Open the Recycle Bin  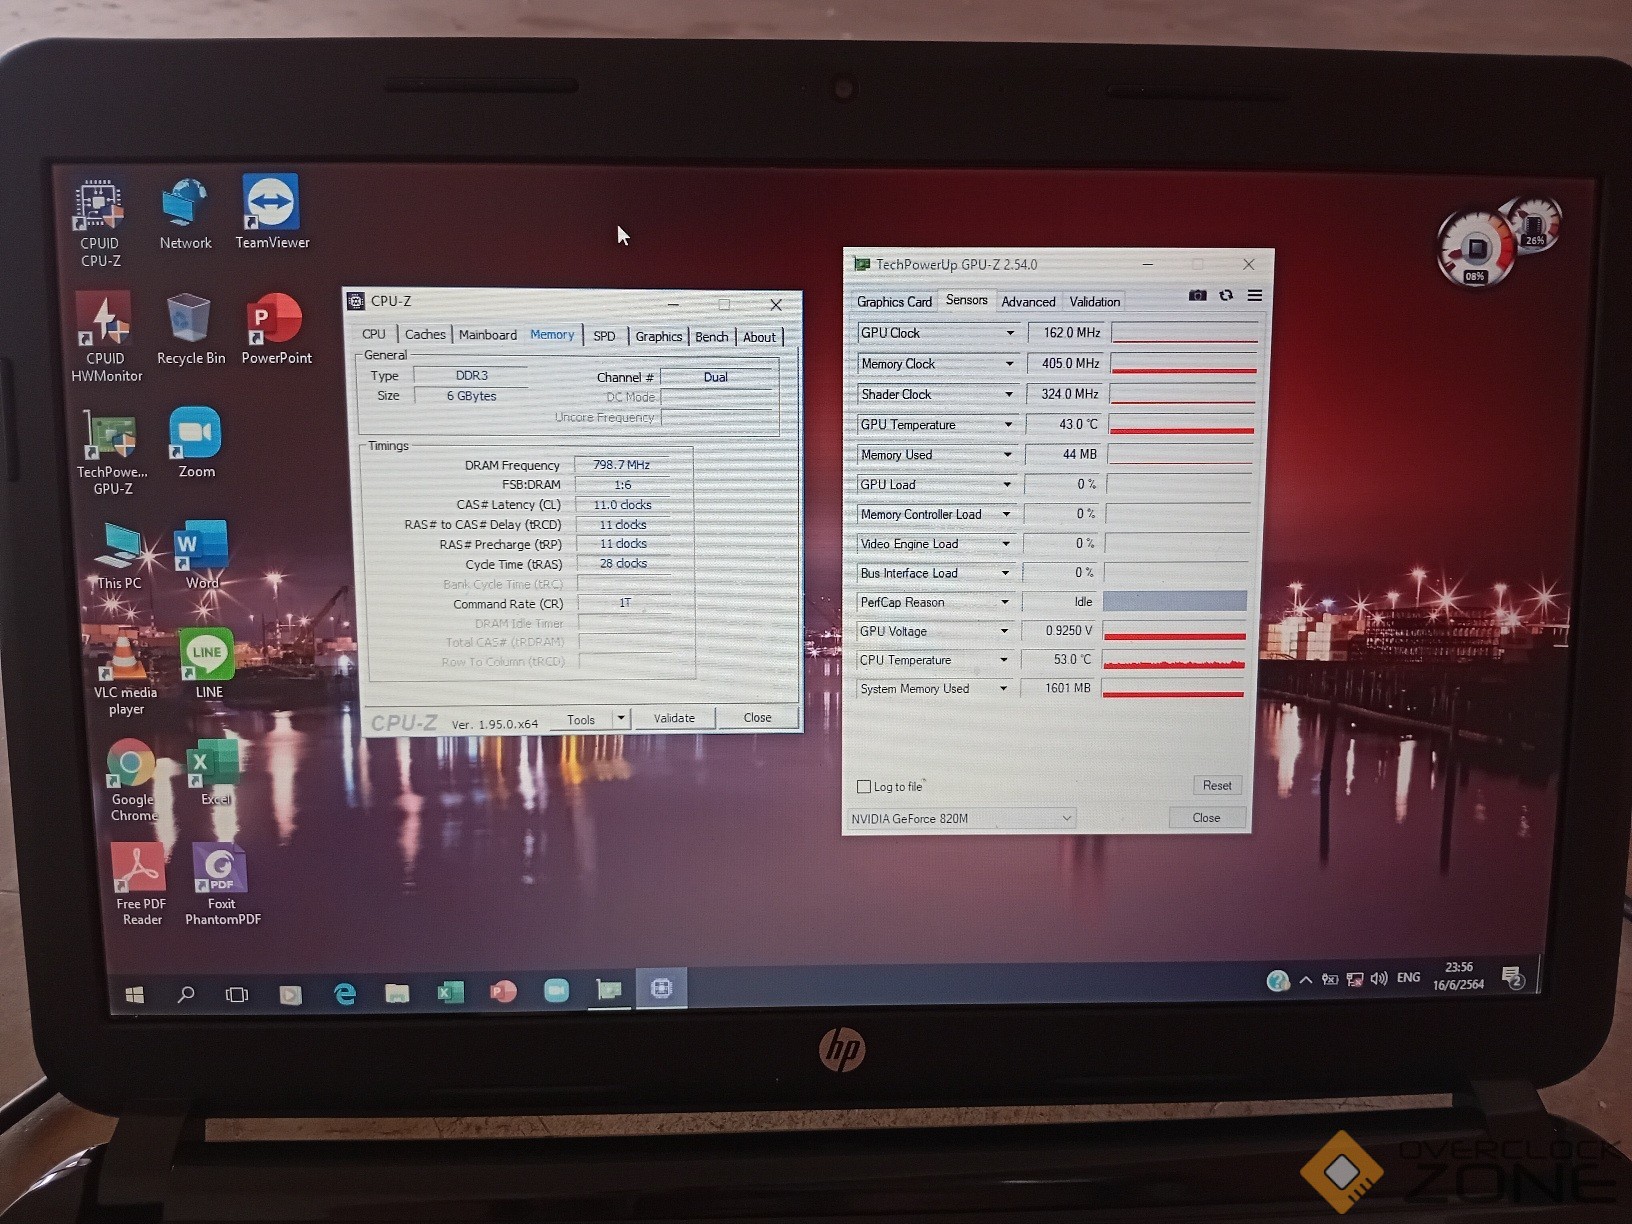pos(190,329)
